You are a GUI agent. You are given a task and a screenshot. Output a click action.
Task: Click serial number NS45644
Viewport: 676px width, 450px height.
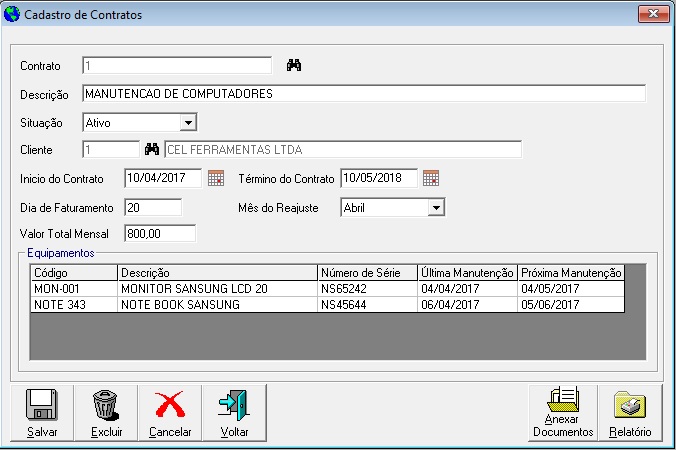[x=368, y=304]
